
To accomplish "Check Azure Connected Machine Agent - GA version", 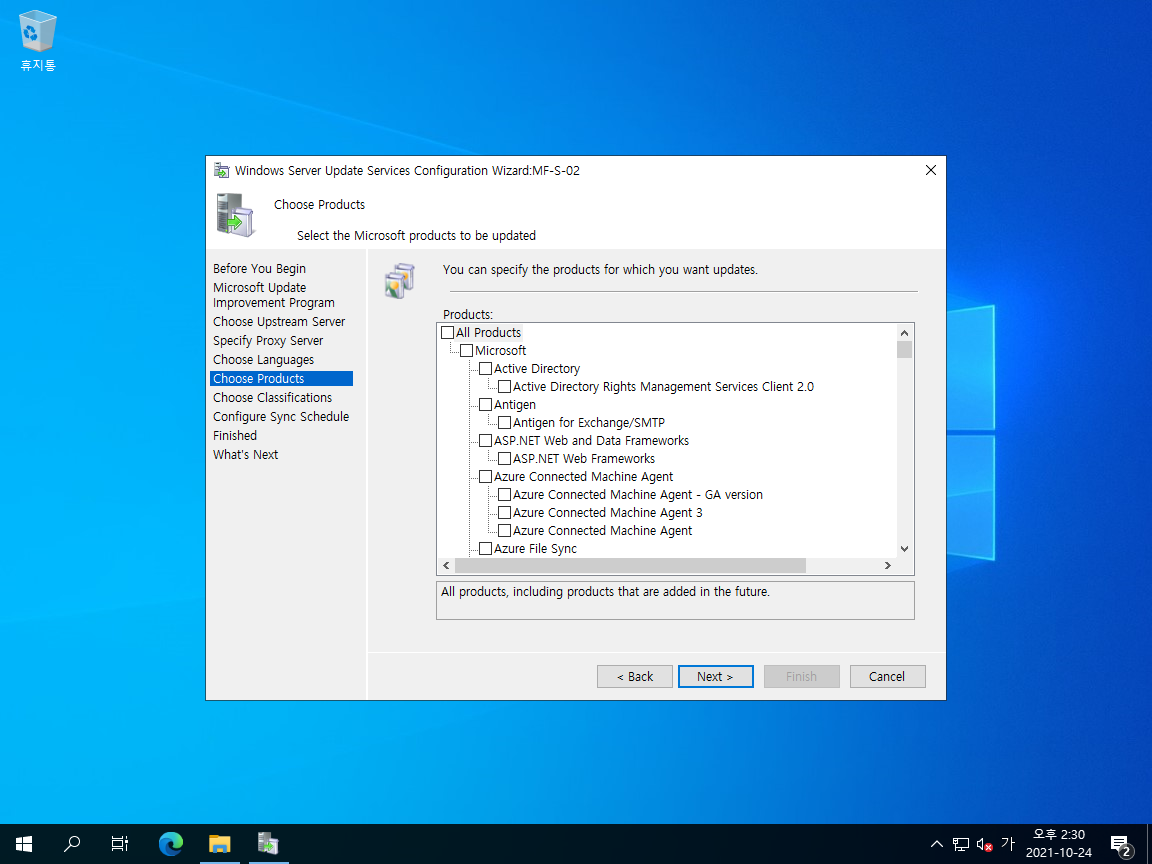I will 505,494.
